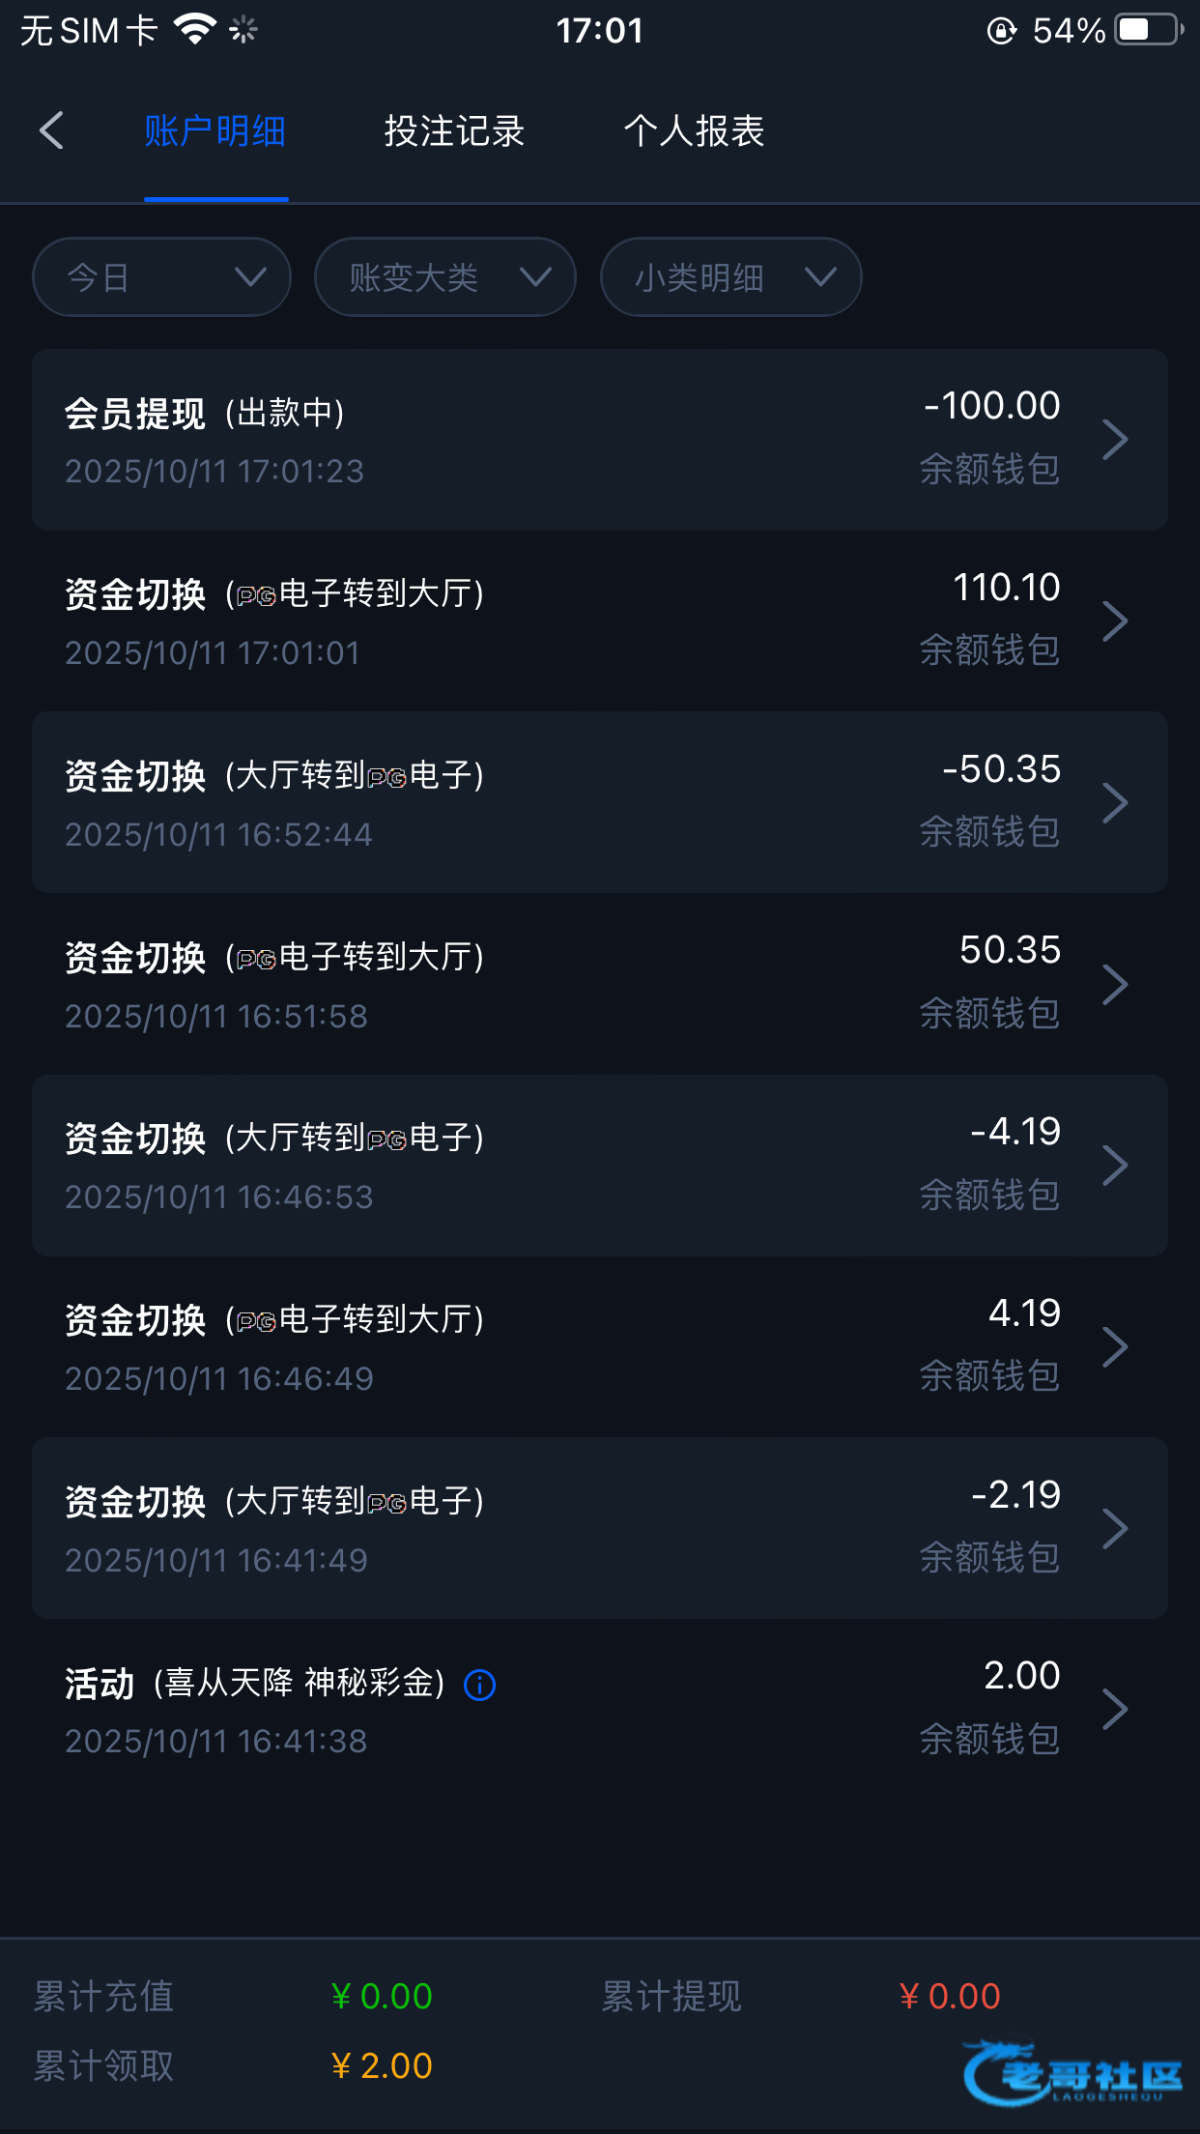
Task: Tap the battery indicator in status bar
Action: point(1148,30)
